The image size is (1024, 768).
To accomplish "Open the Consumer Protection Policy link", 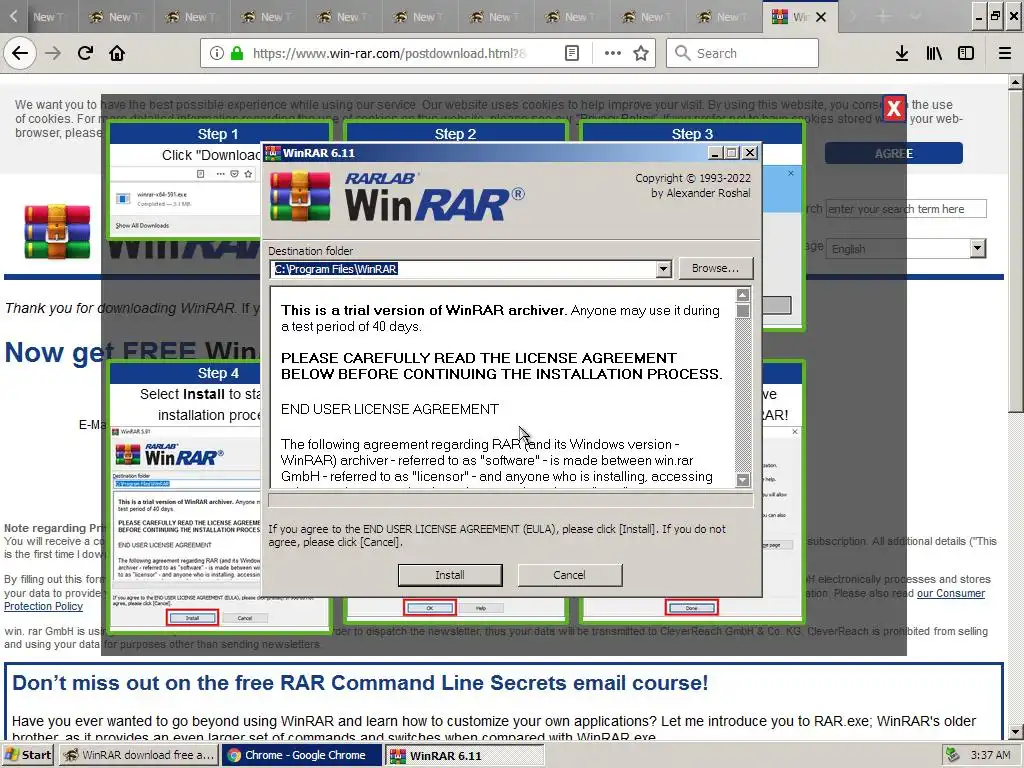I will (x=951, y=594).
